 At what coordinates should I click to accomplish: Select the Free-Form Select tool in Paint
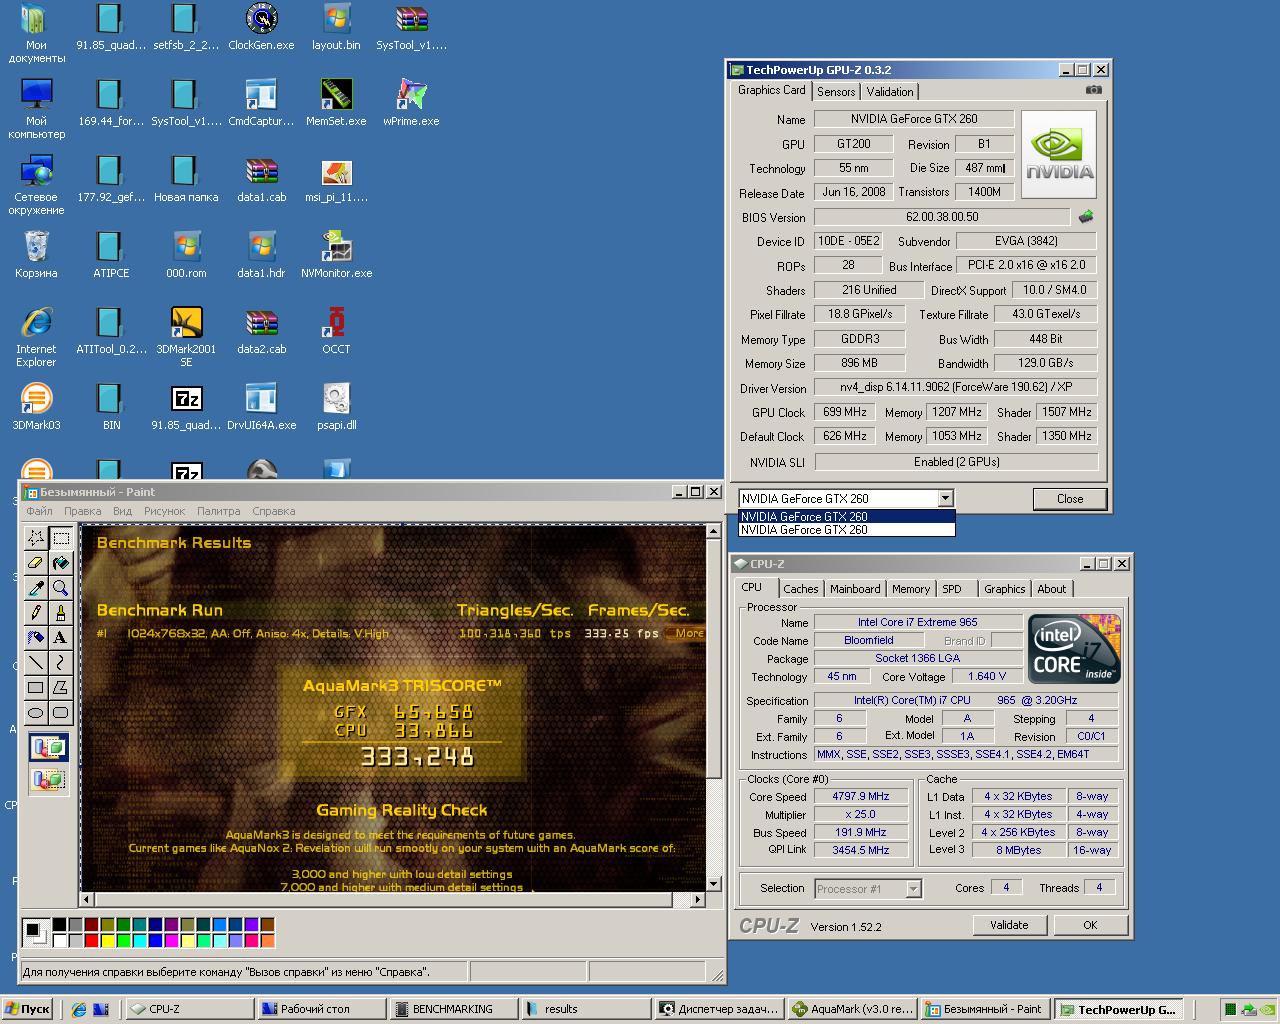pyautogui.click(x=36, y=538)
